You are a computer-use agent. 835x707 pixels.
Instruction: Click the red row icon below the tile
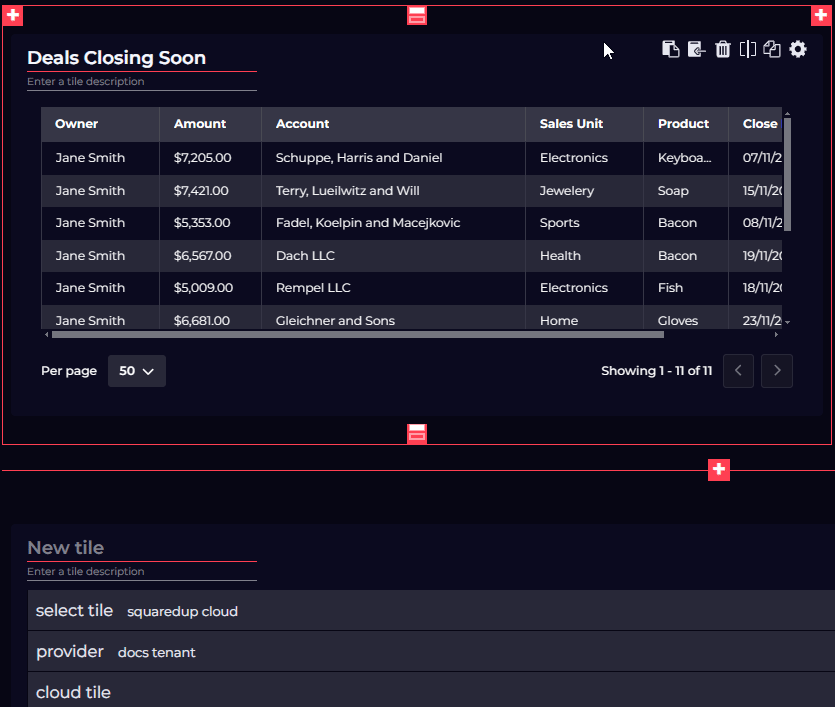(417, 434)
